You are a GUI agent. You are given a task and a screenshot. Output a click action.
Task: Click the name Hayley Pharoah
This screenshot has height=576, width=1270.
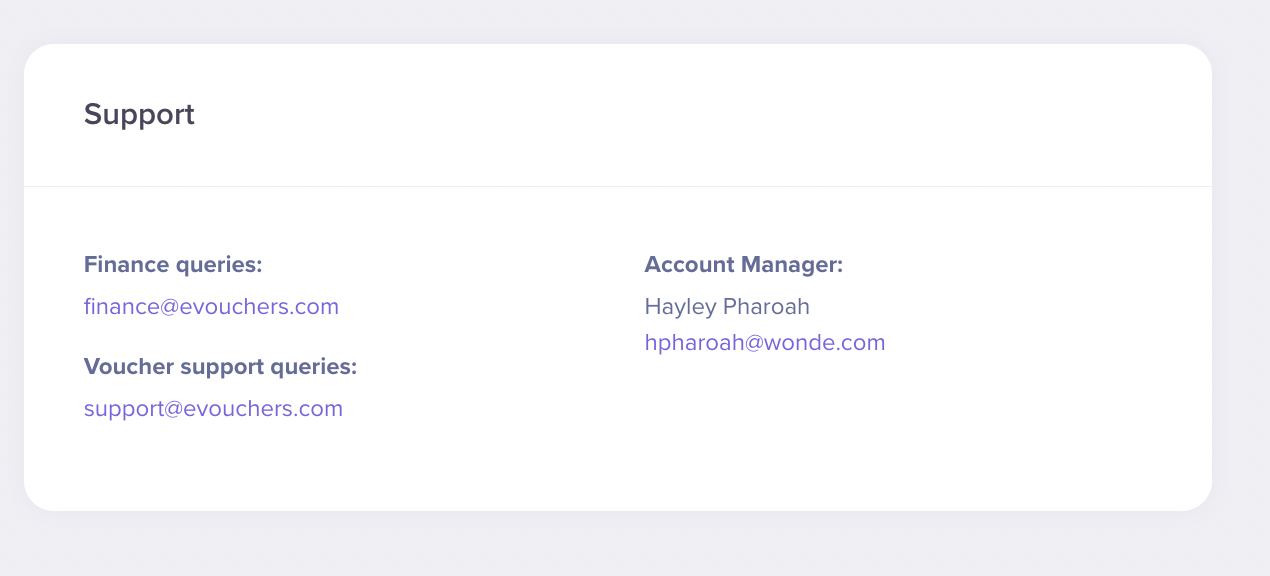[727, 306]
